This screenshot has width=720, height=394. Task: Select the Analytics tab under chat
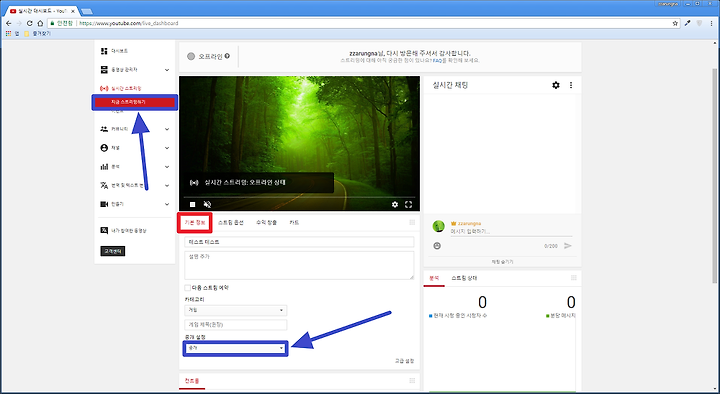pyautogui.click(x=434, y=278)
